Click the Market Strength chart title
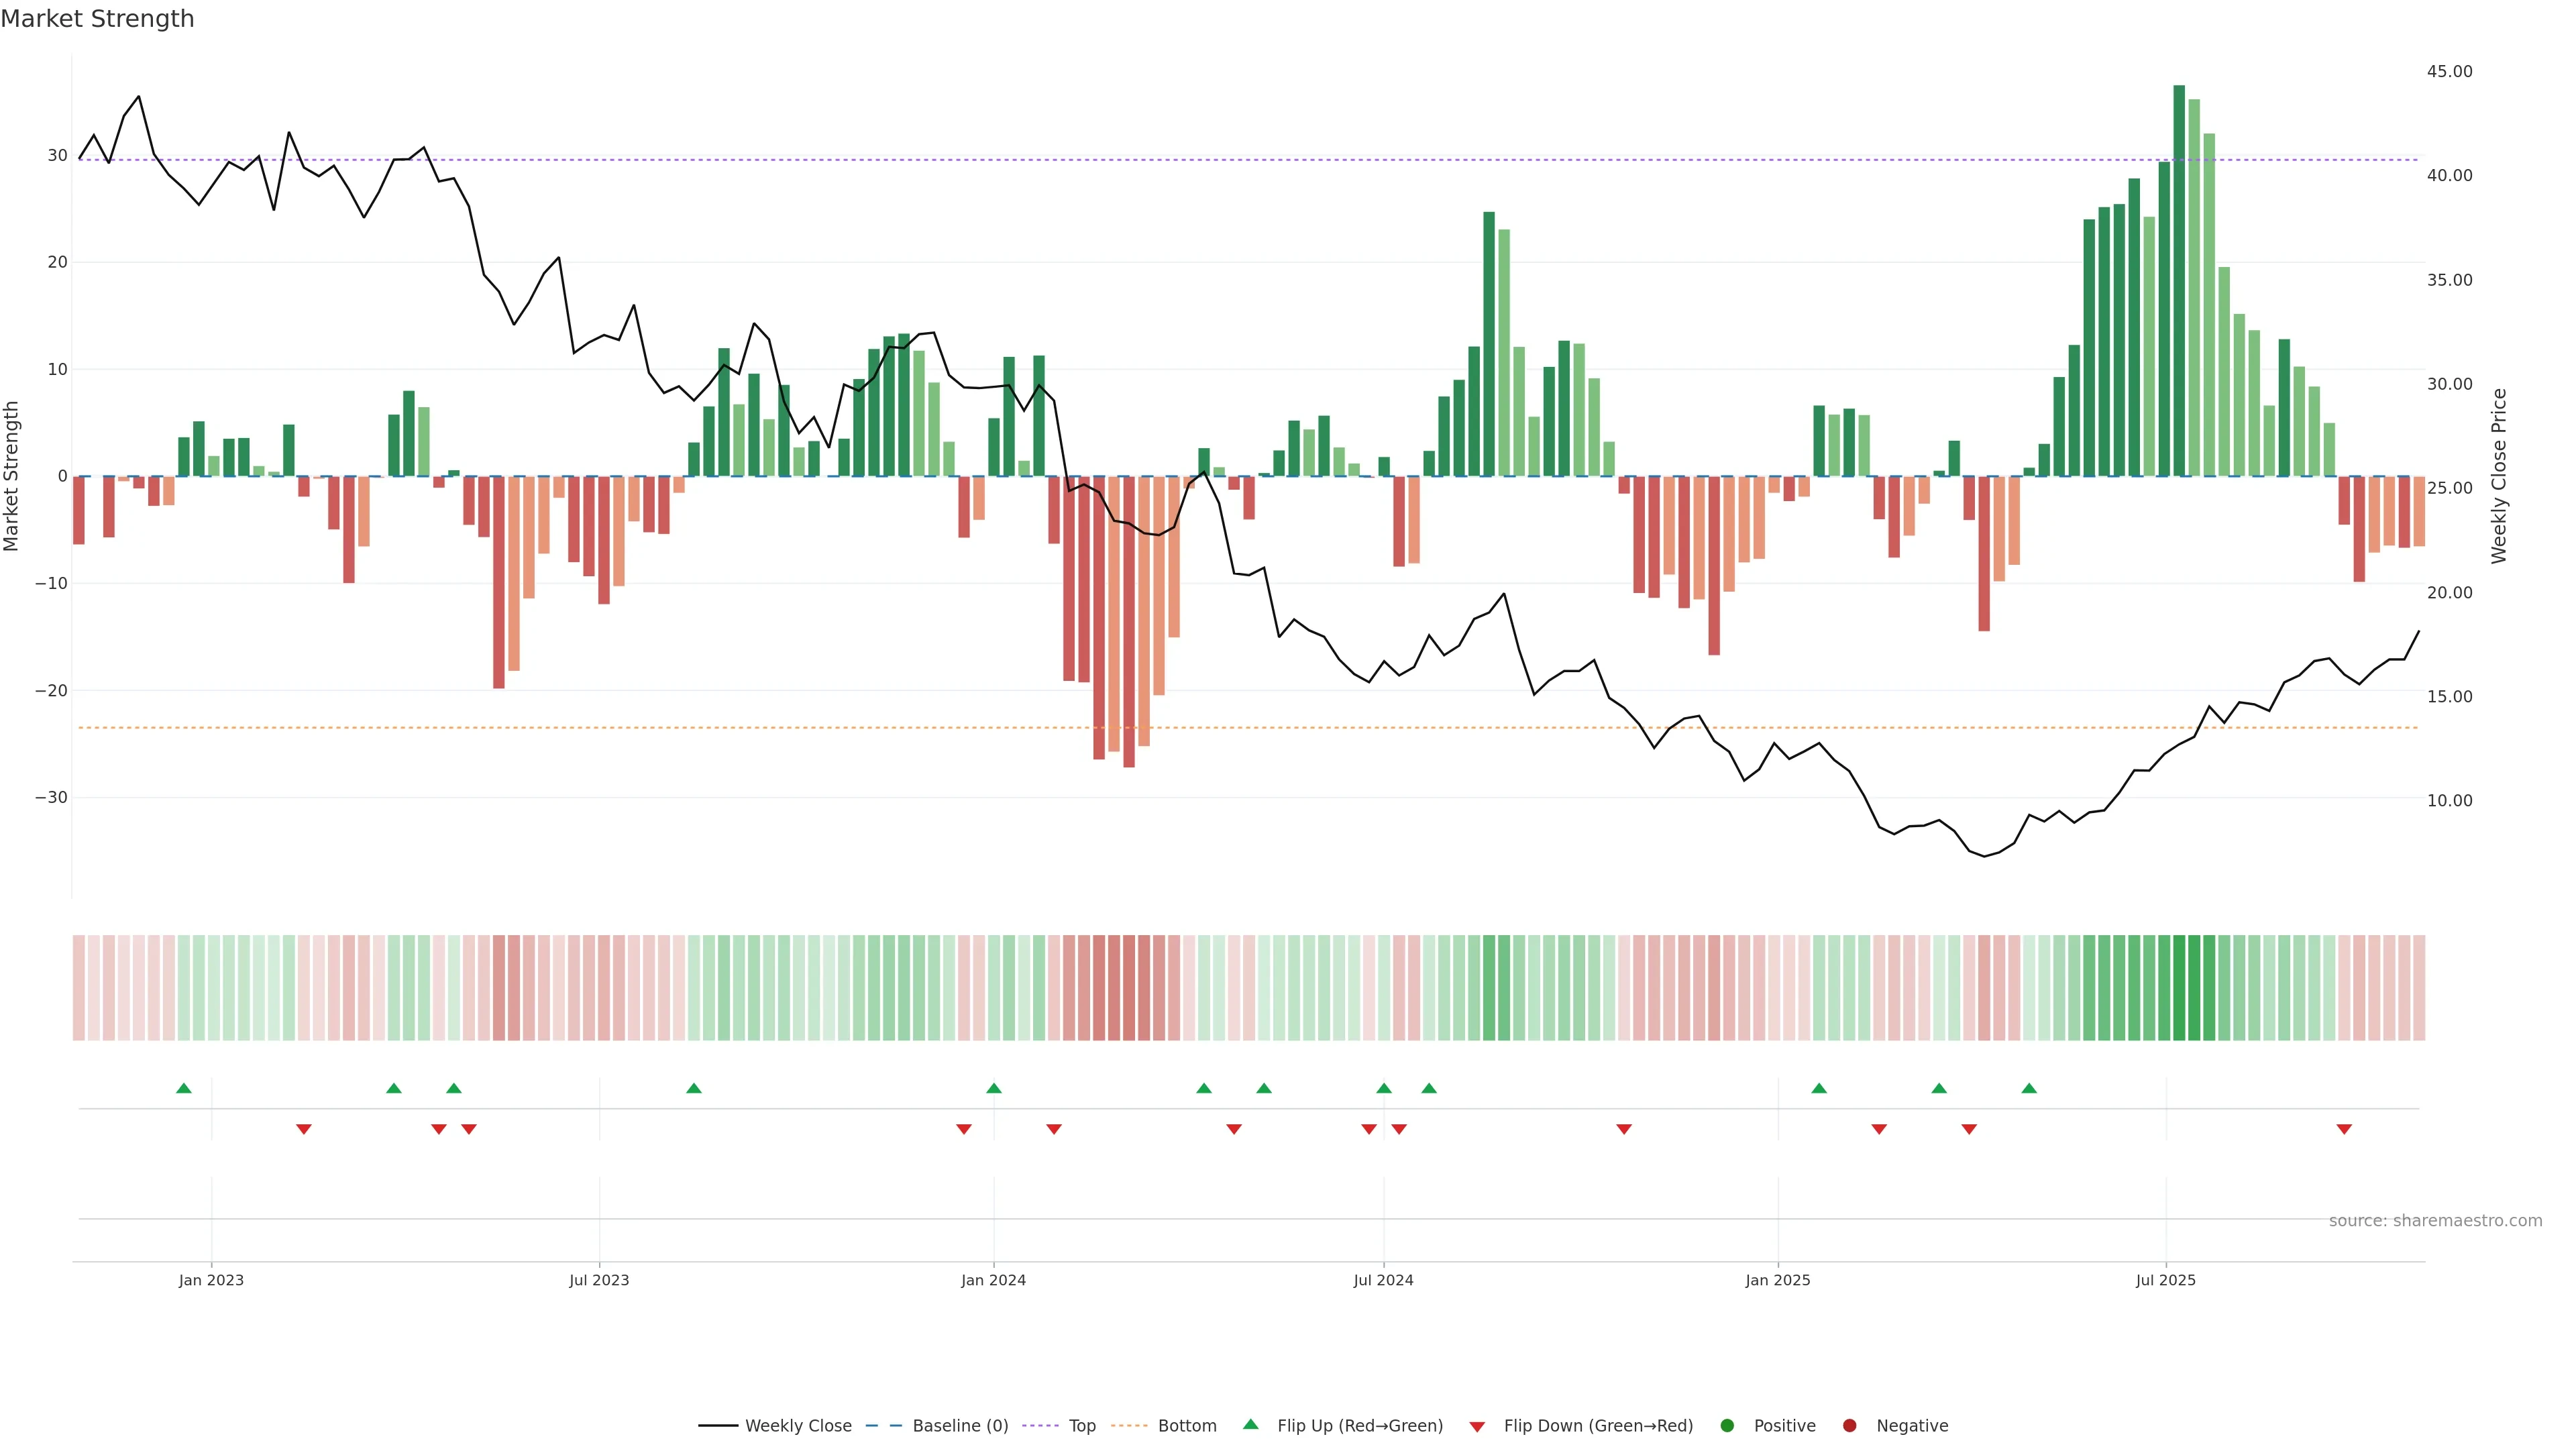Screen dimensions: 2576x1449 point(97,19)
